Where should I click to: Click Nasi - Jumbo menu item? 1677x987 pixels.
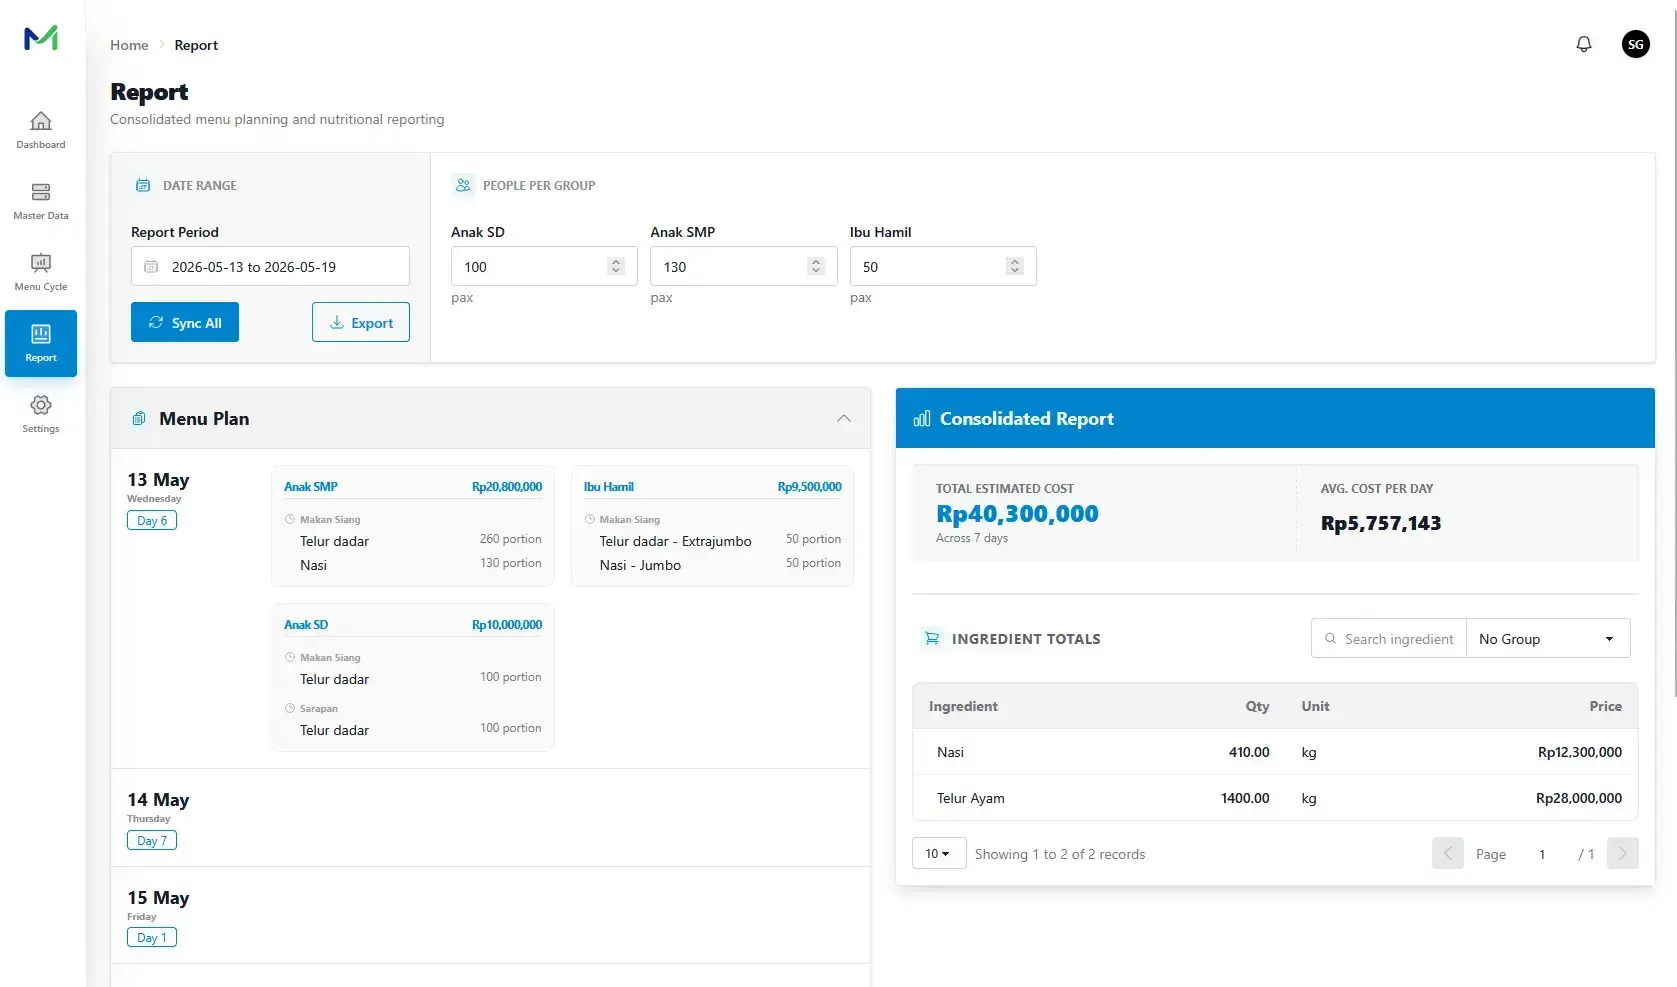point(640,565)
